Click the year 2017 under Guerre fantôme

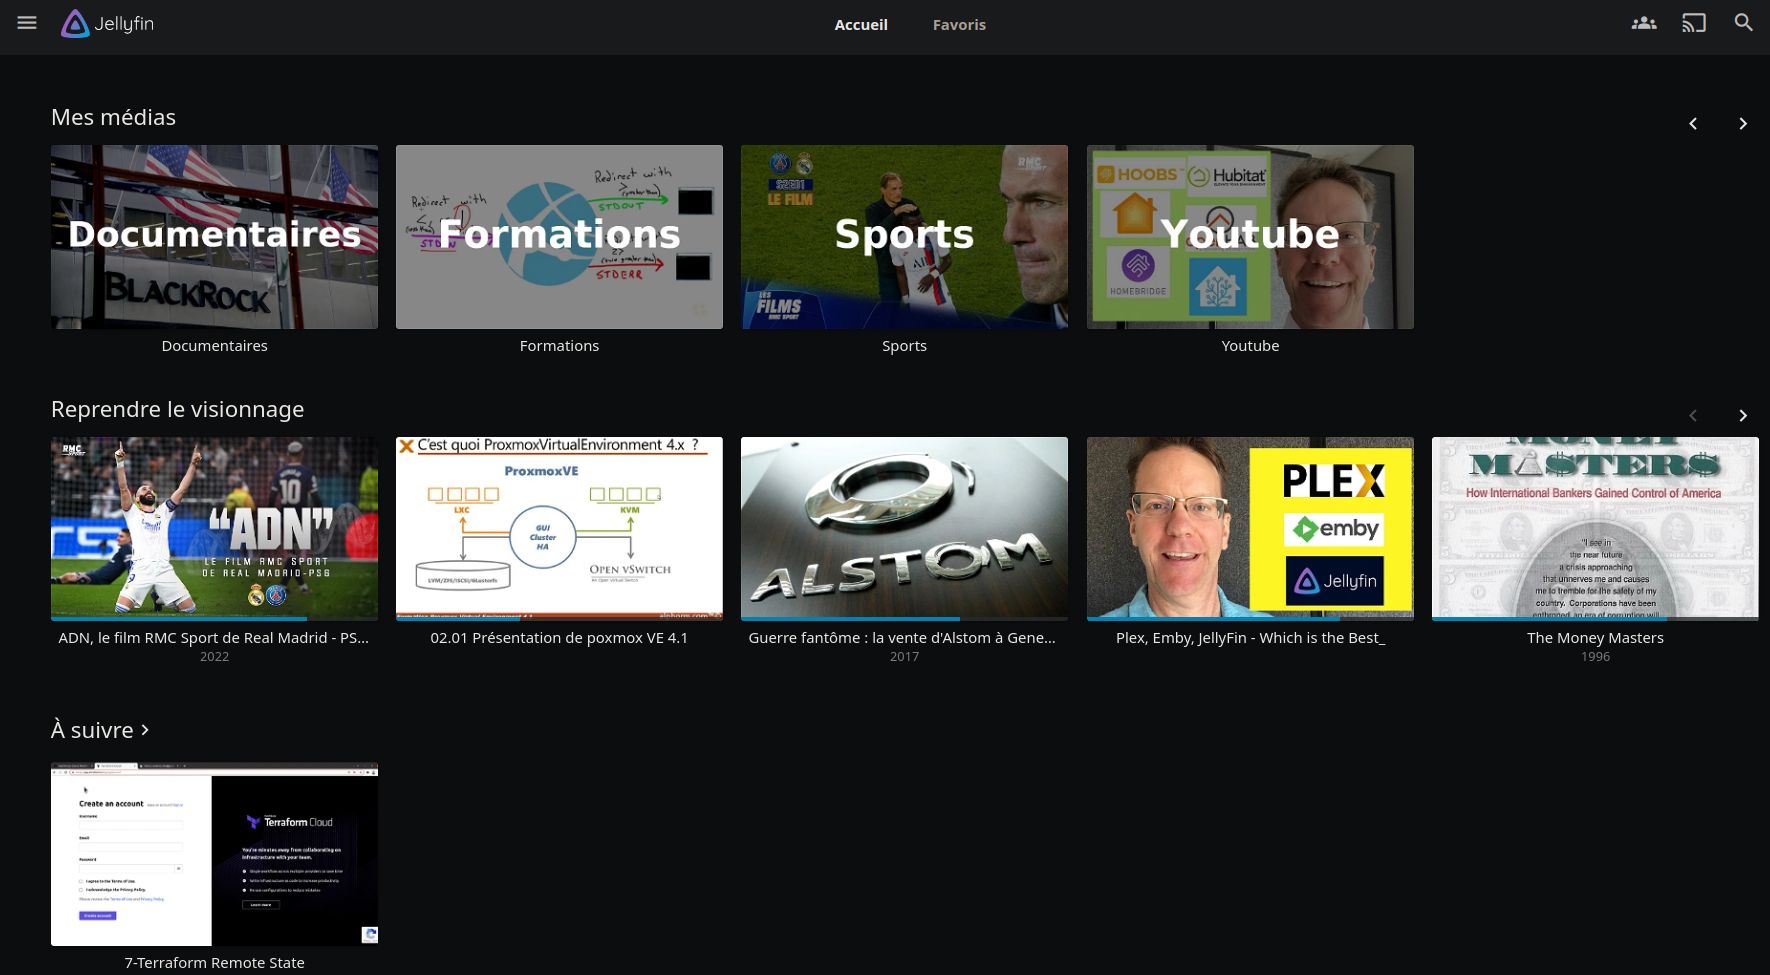coord(904,657)
